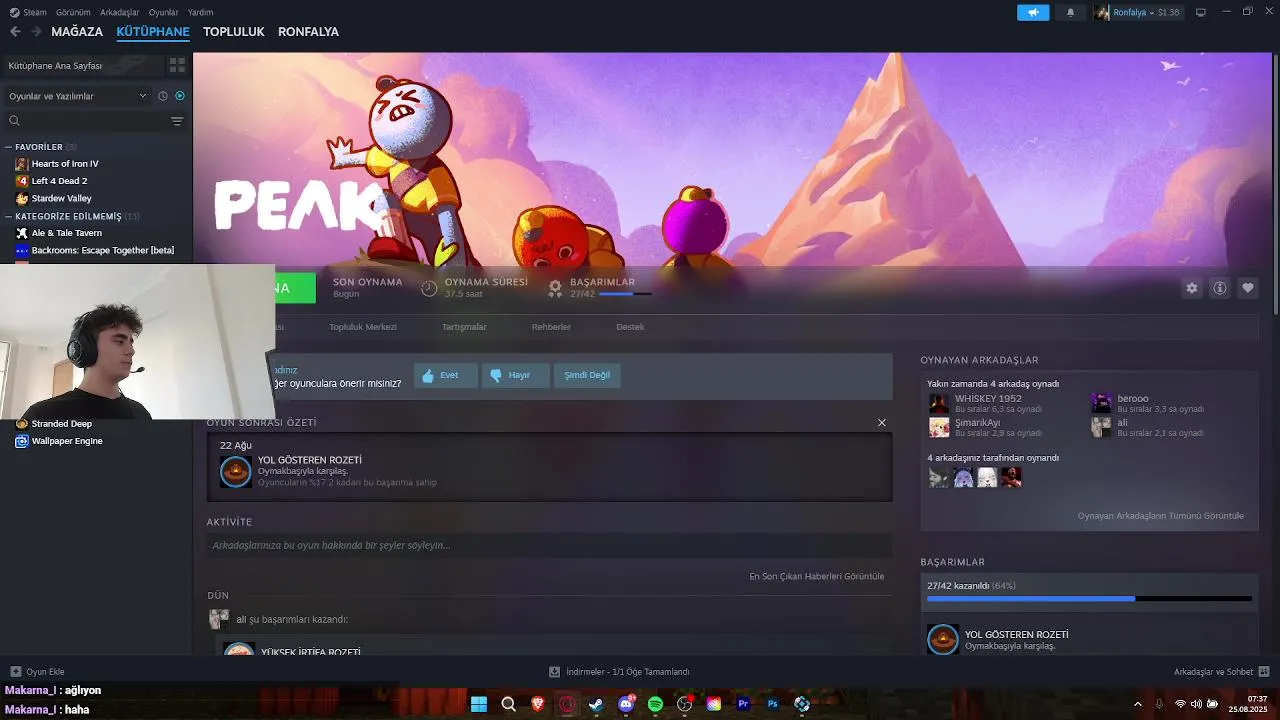The width and height of the screenshot is (1280, 720).
Task: Go back with the left arrow
Action: 15,32
